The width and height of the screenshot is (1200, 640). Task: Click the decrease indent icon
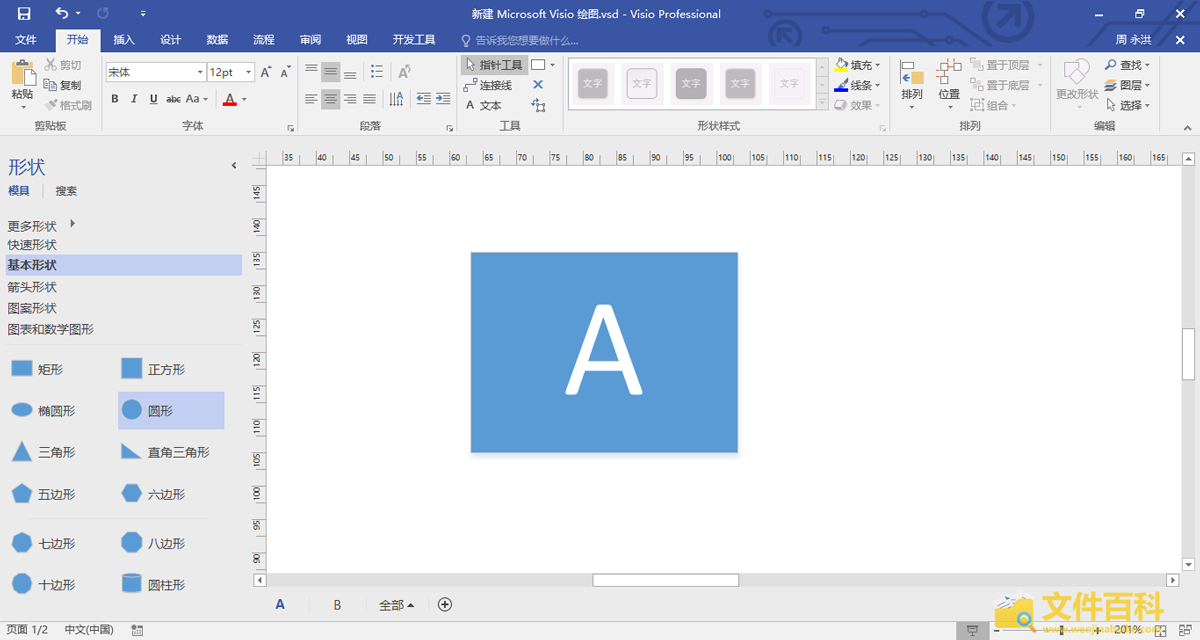tap(423, 99)
